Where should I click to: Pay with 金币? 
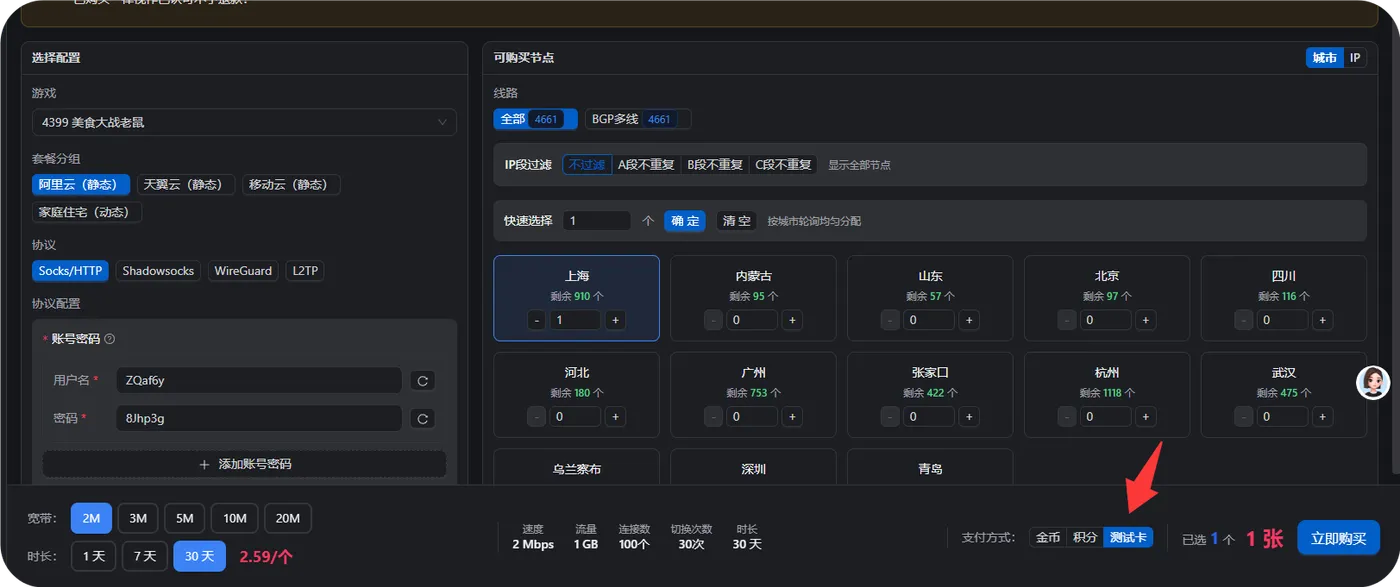(1048, 538)
